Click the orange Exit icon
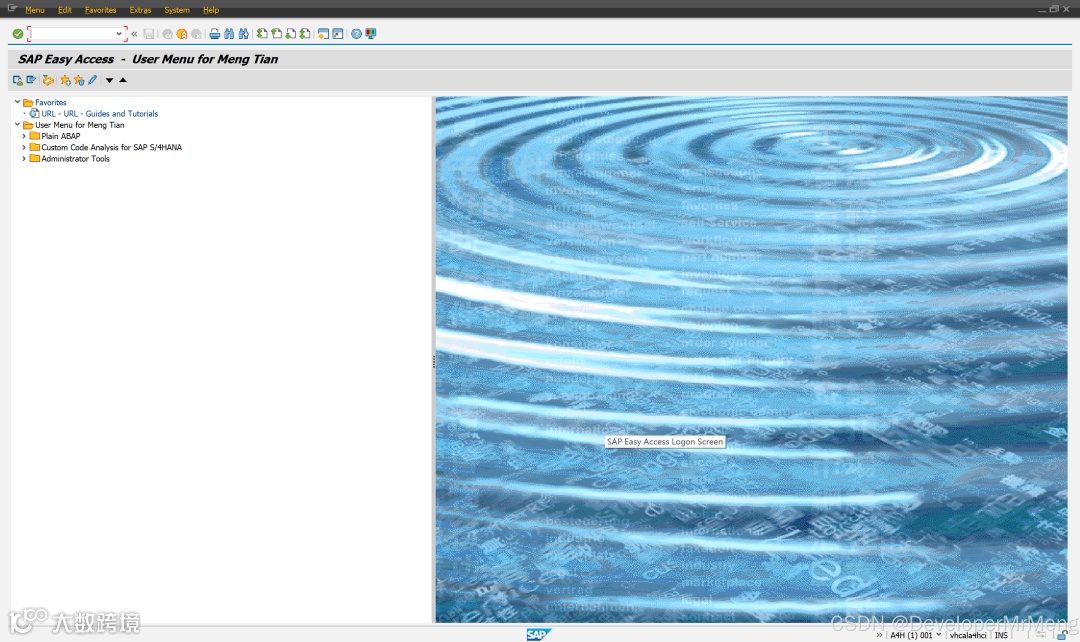1080x642 pixels. click(x=182, y=34)
